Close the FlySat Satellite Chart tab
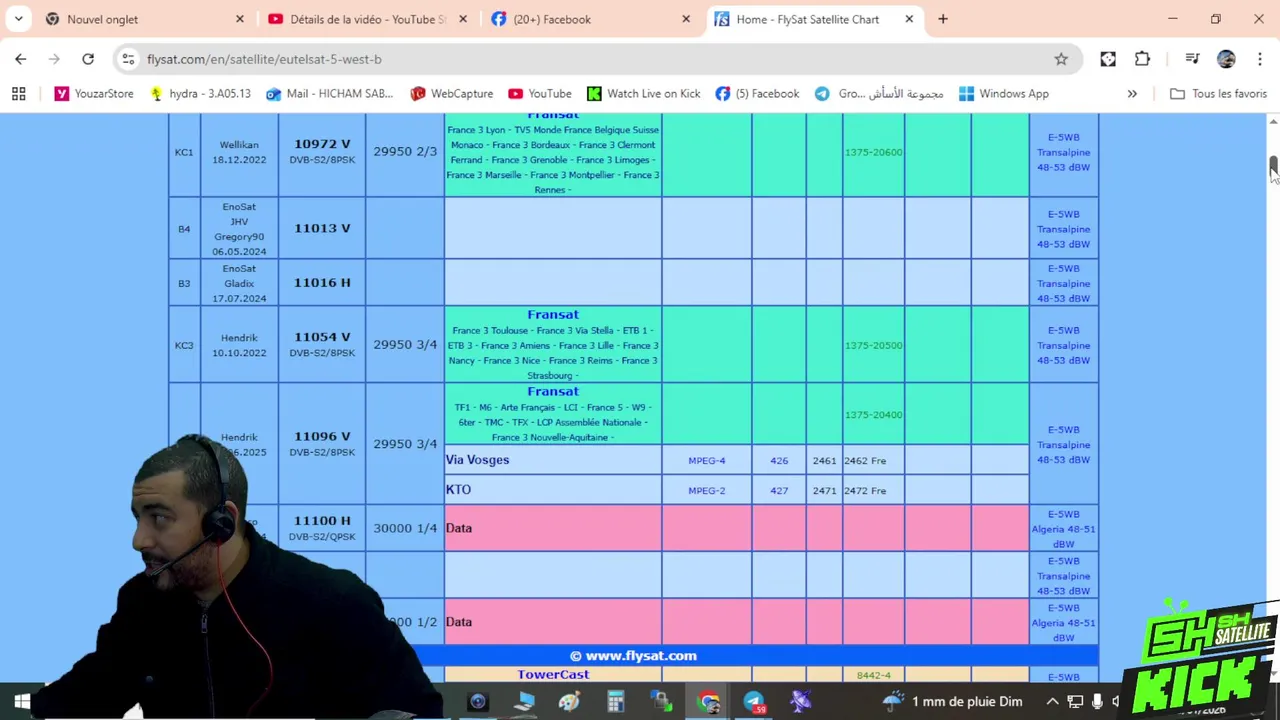This screenshot has width=1280, height=720. pos(909,19)
